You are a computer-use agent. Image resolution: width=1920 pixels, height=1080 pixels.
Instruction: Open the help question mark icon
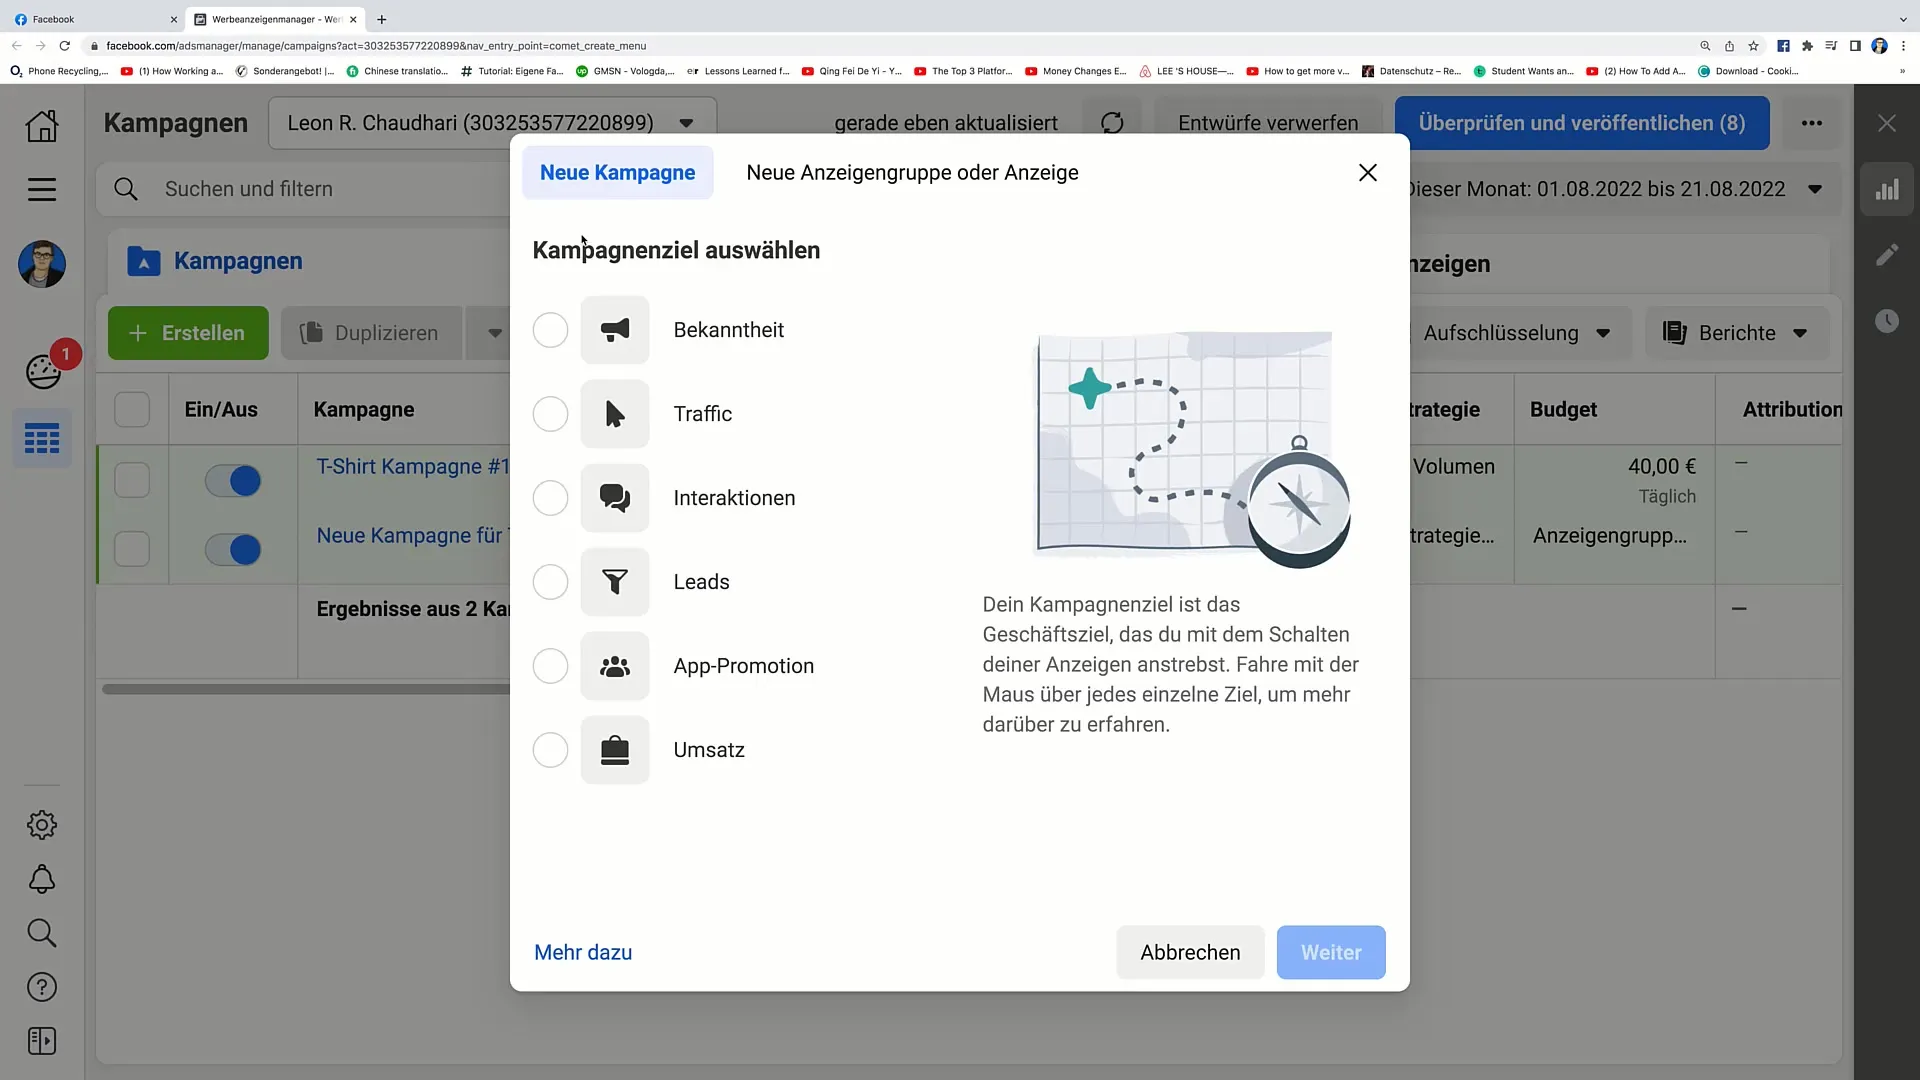[42, 987]
